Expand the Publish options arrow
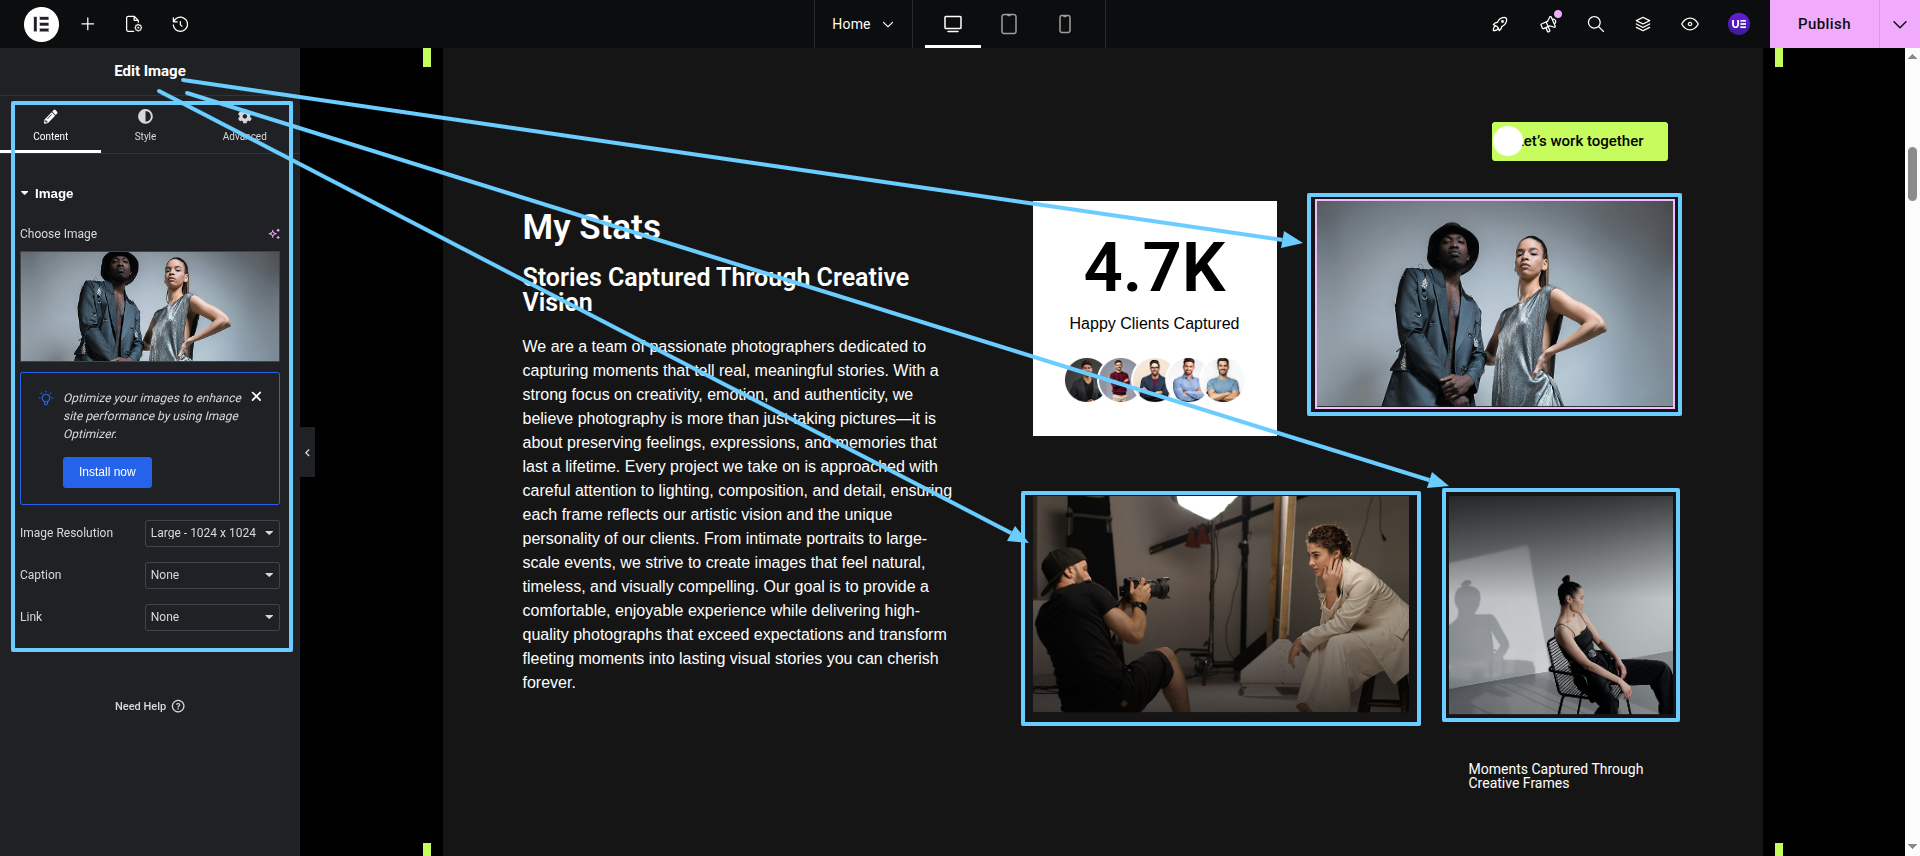This screenshot has width=1920, height=856. tap(1899, 24)
